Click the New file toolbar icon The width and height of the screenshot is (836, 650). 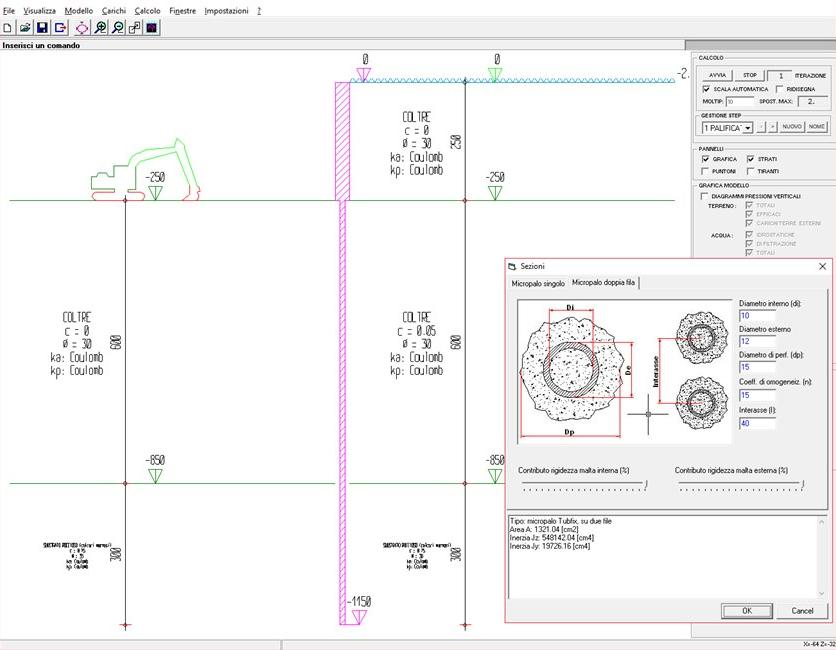[8, 28]
